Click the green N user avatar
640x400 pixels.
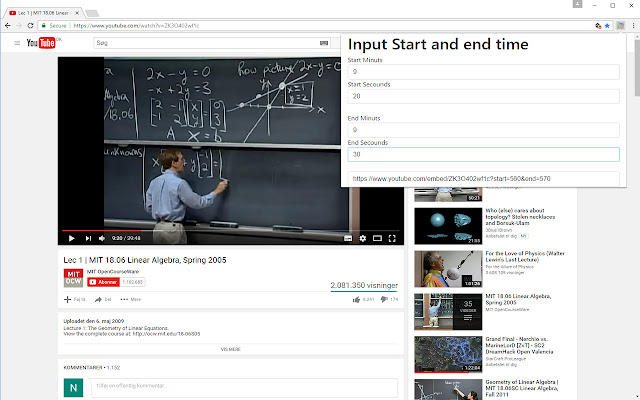point(73,388)
